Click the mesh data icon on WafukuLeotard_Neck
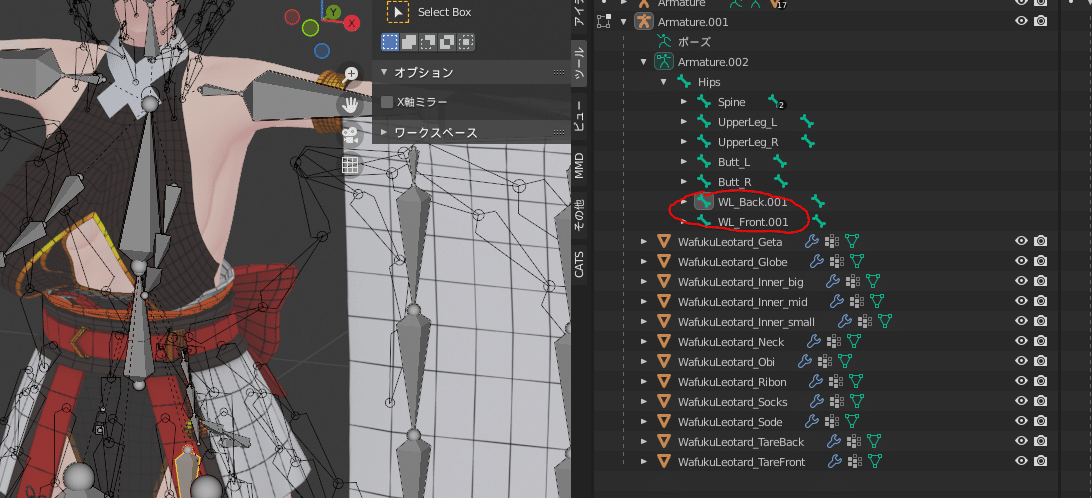This screenshot has height=498, width=1092. point(854,342)
